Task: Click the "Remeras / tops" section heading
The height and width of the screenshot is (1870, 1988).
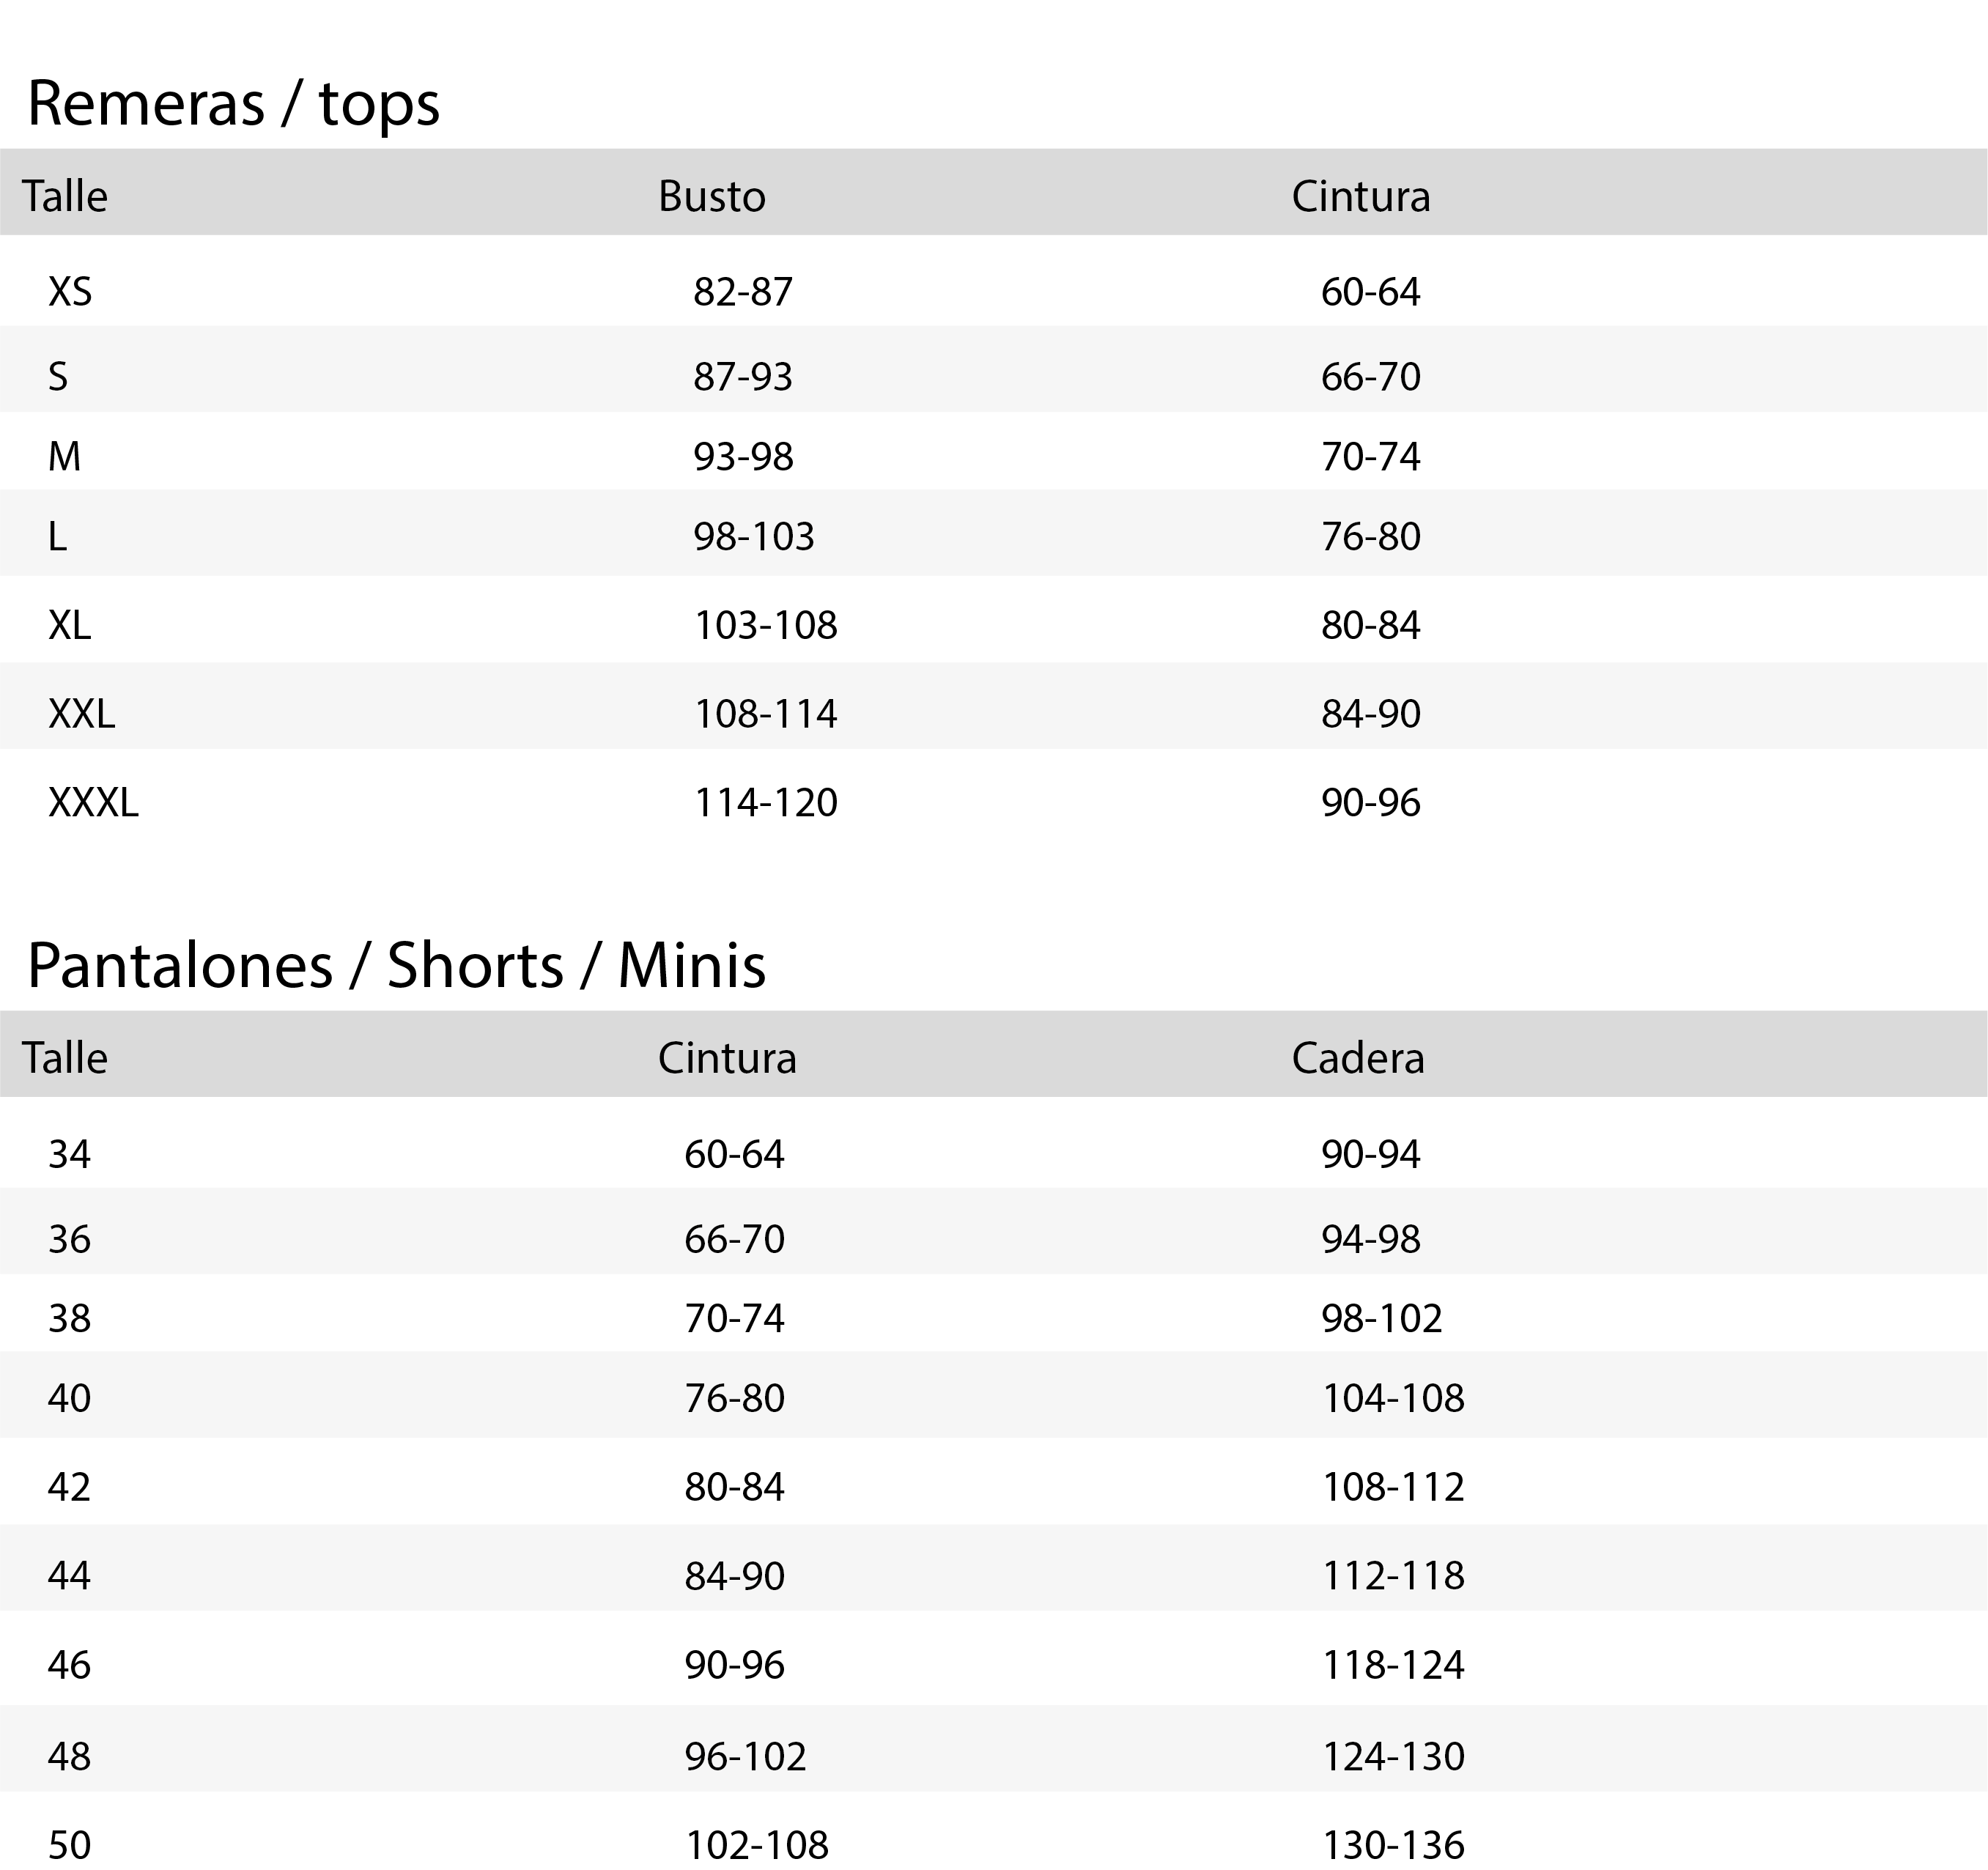Action: (233, 103)
